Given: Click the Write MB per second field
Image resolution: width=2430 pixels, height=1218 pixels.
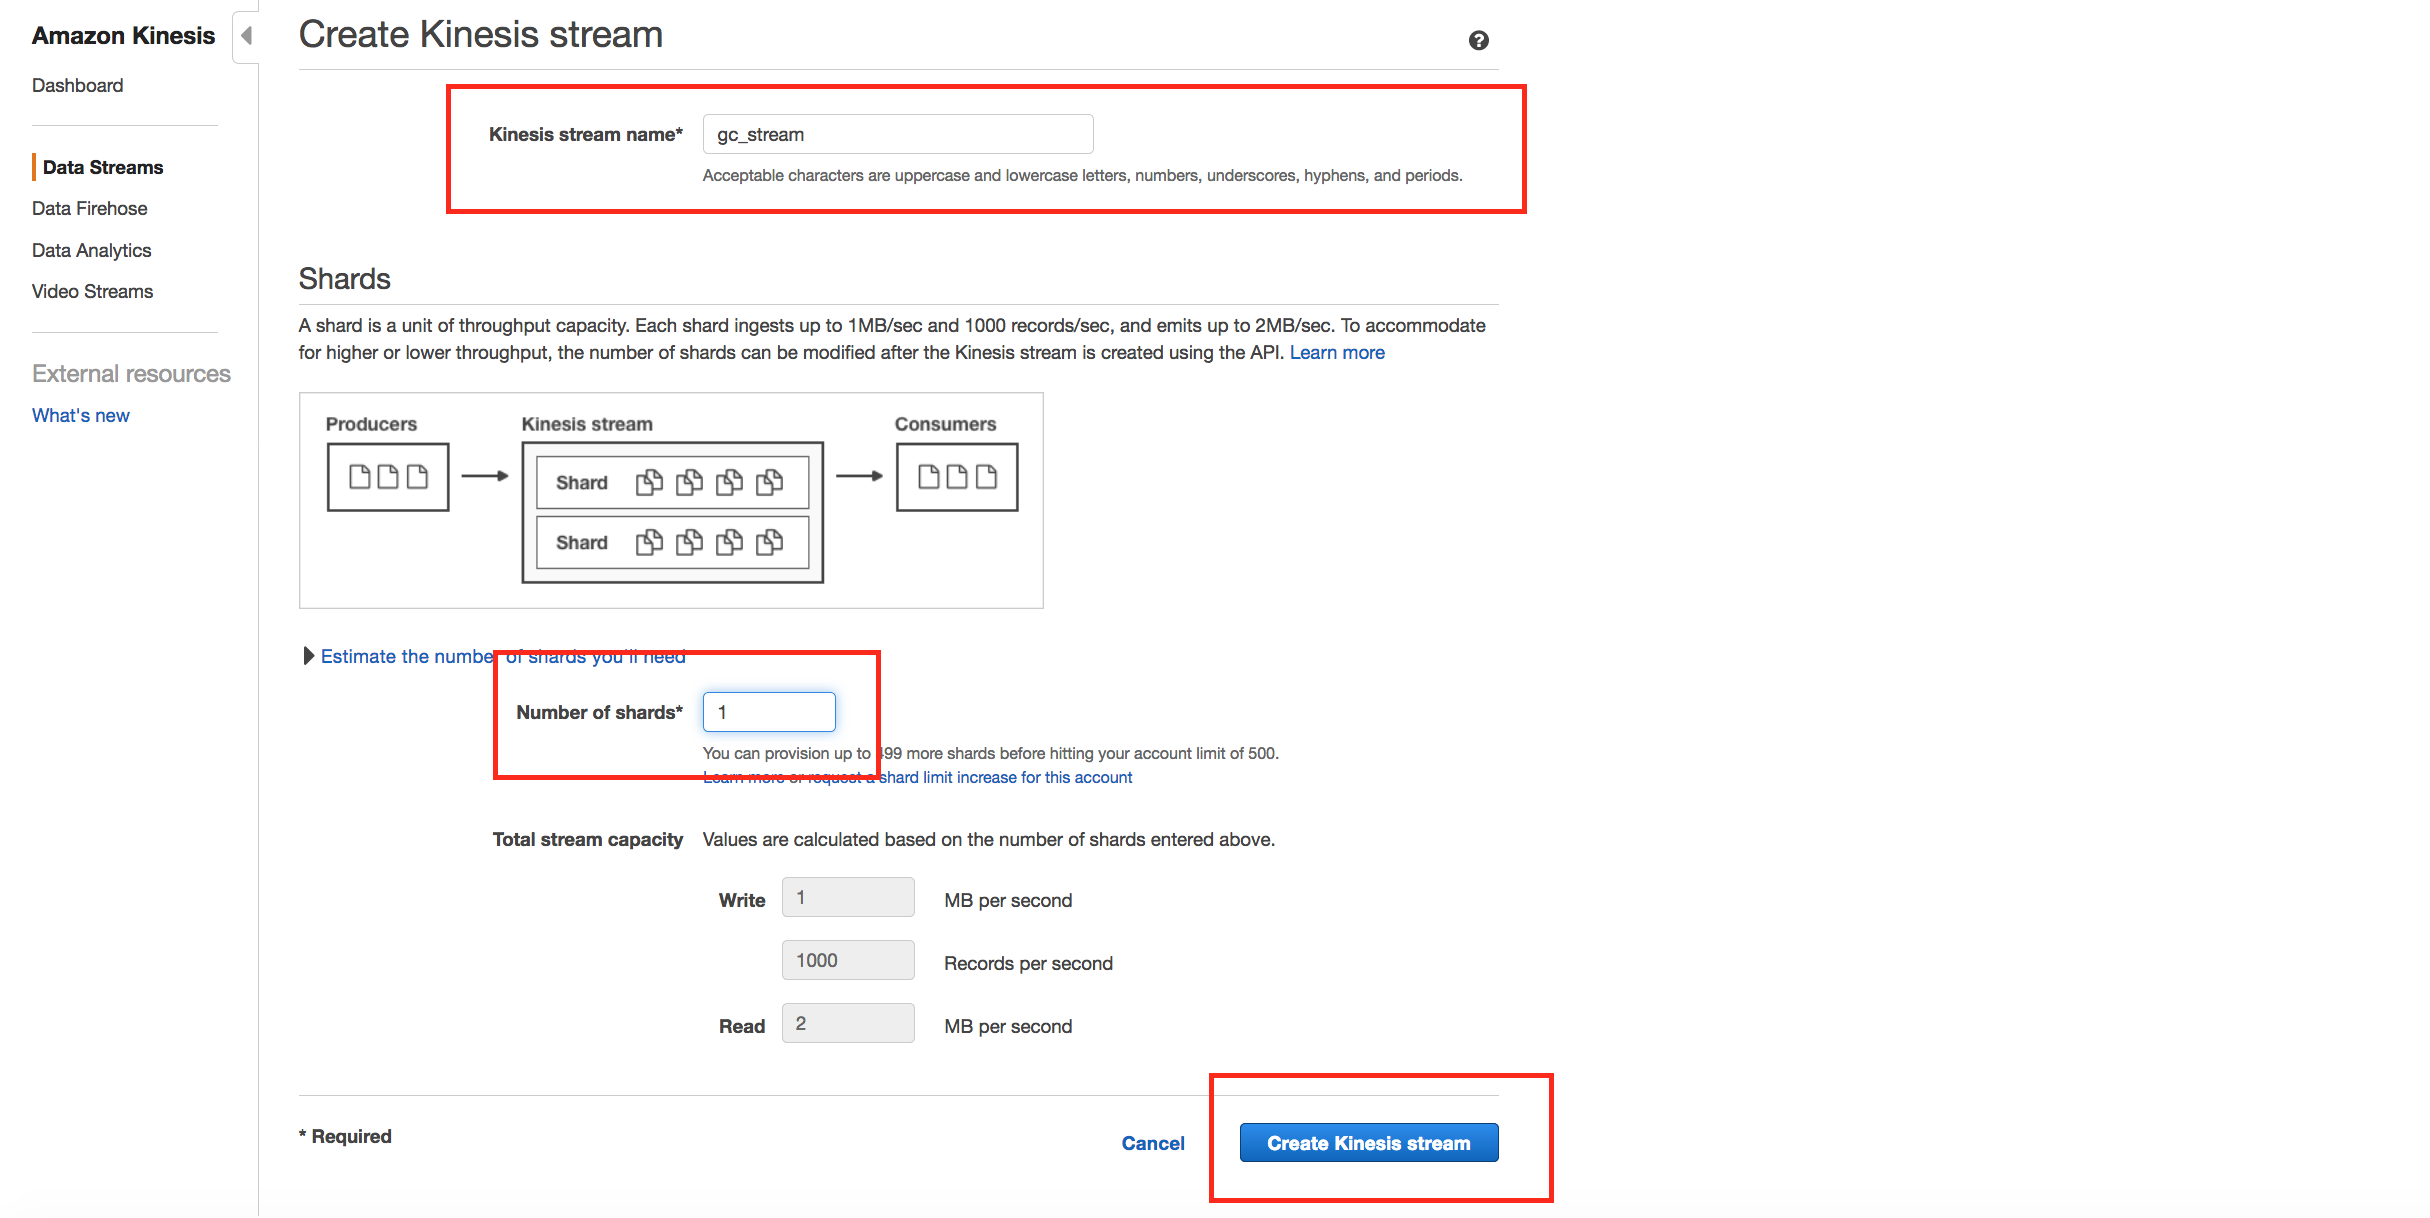Looking at the screenshot, I should (x=847, y=898).
